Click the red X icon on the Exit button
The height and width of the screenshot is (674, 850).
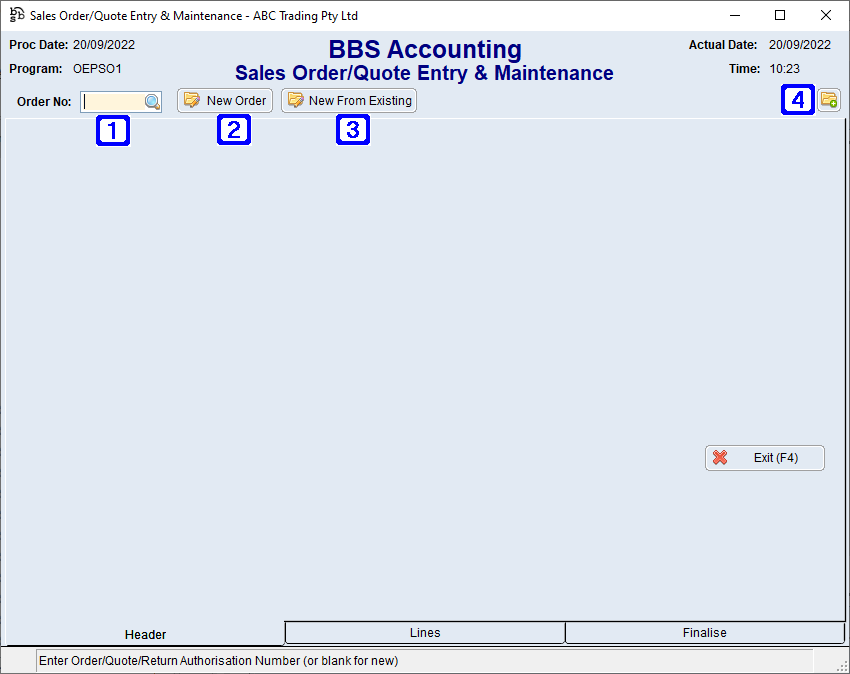tap(720, 458)
